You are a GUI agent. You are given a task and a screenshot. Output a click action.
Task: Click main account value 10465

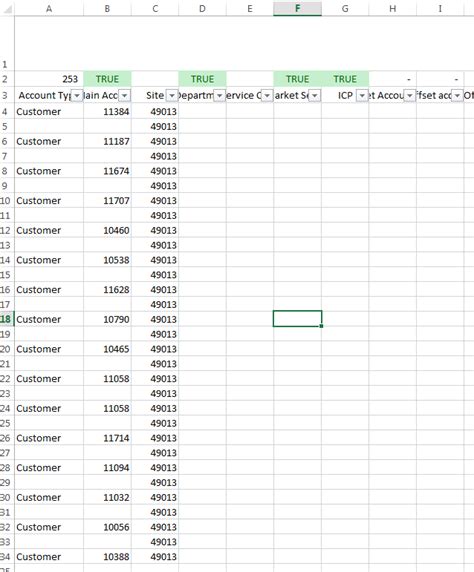(116, 349)
